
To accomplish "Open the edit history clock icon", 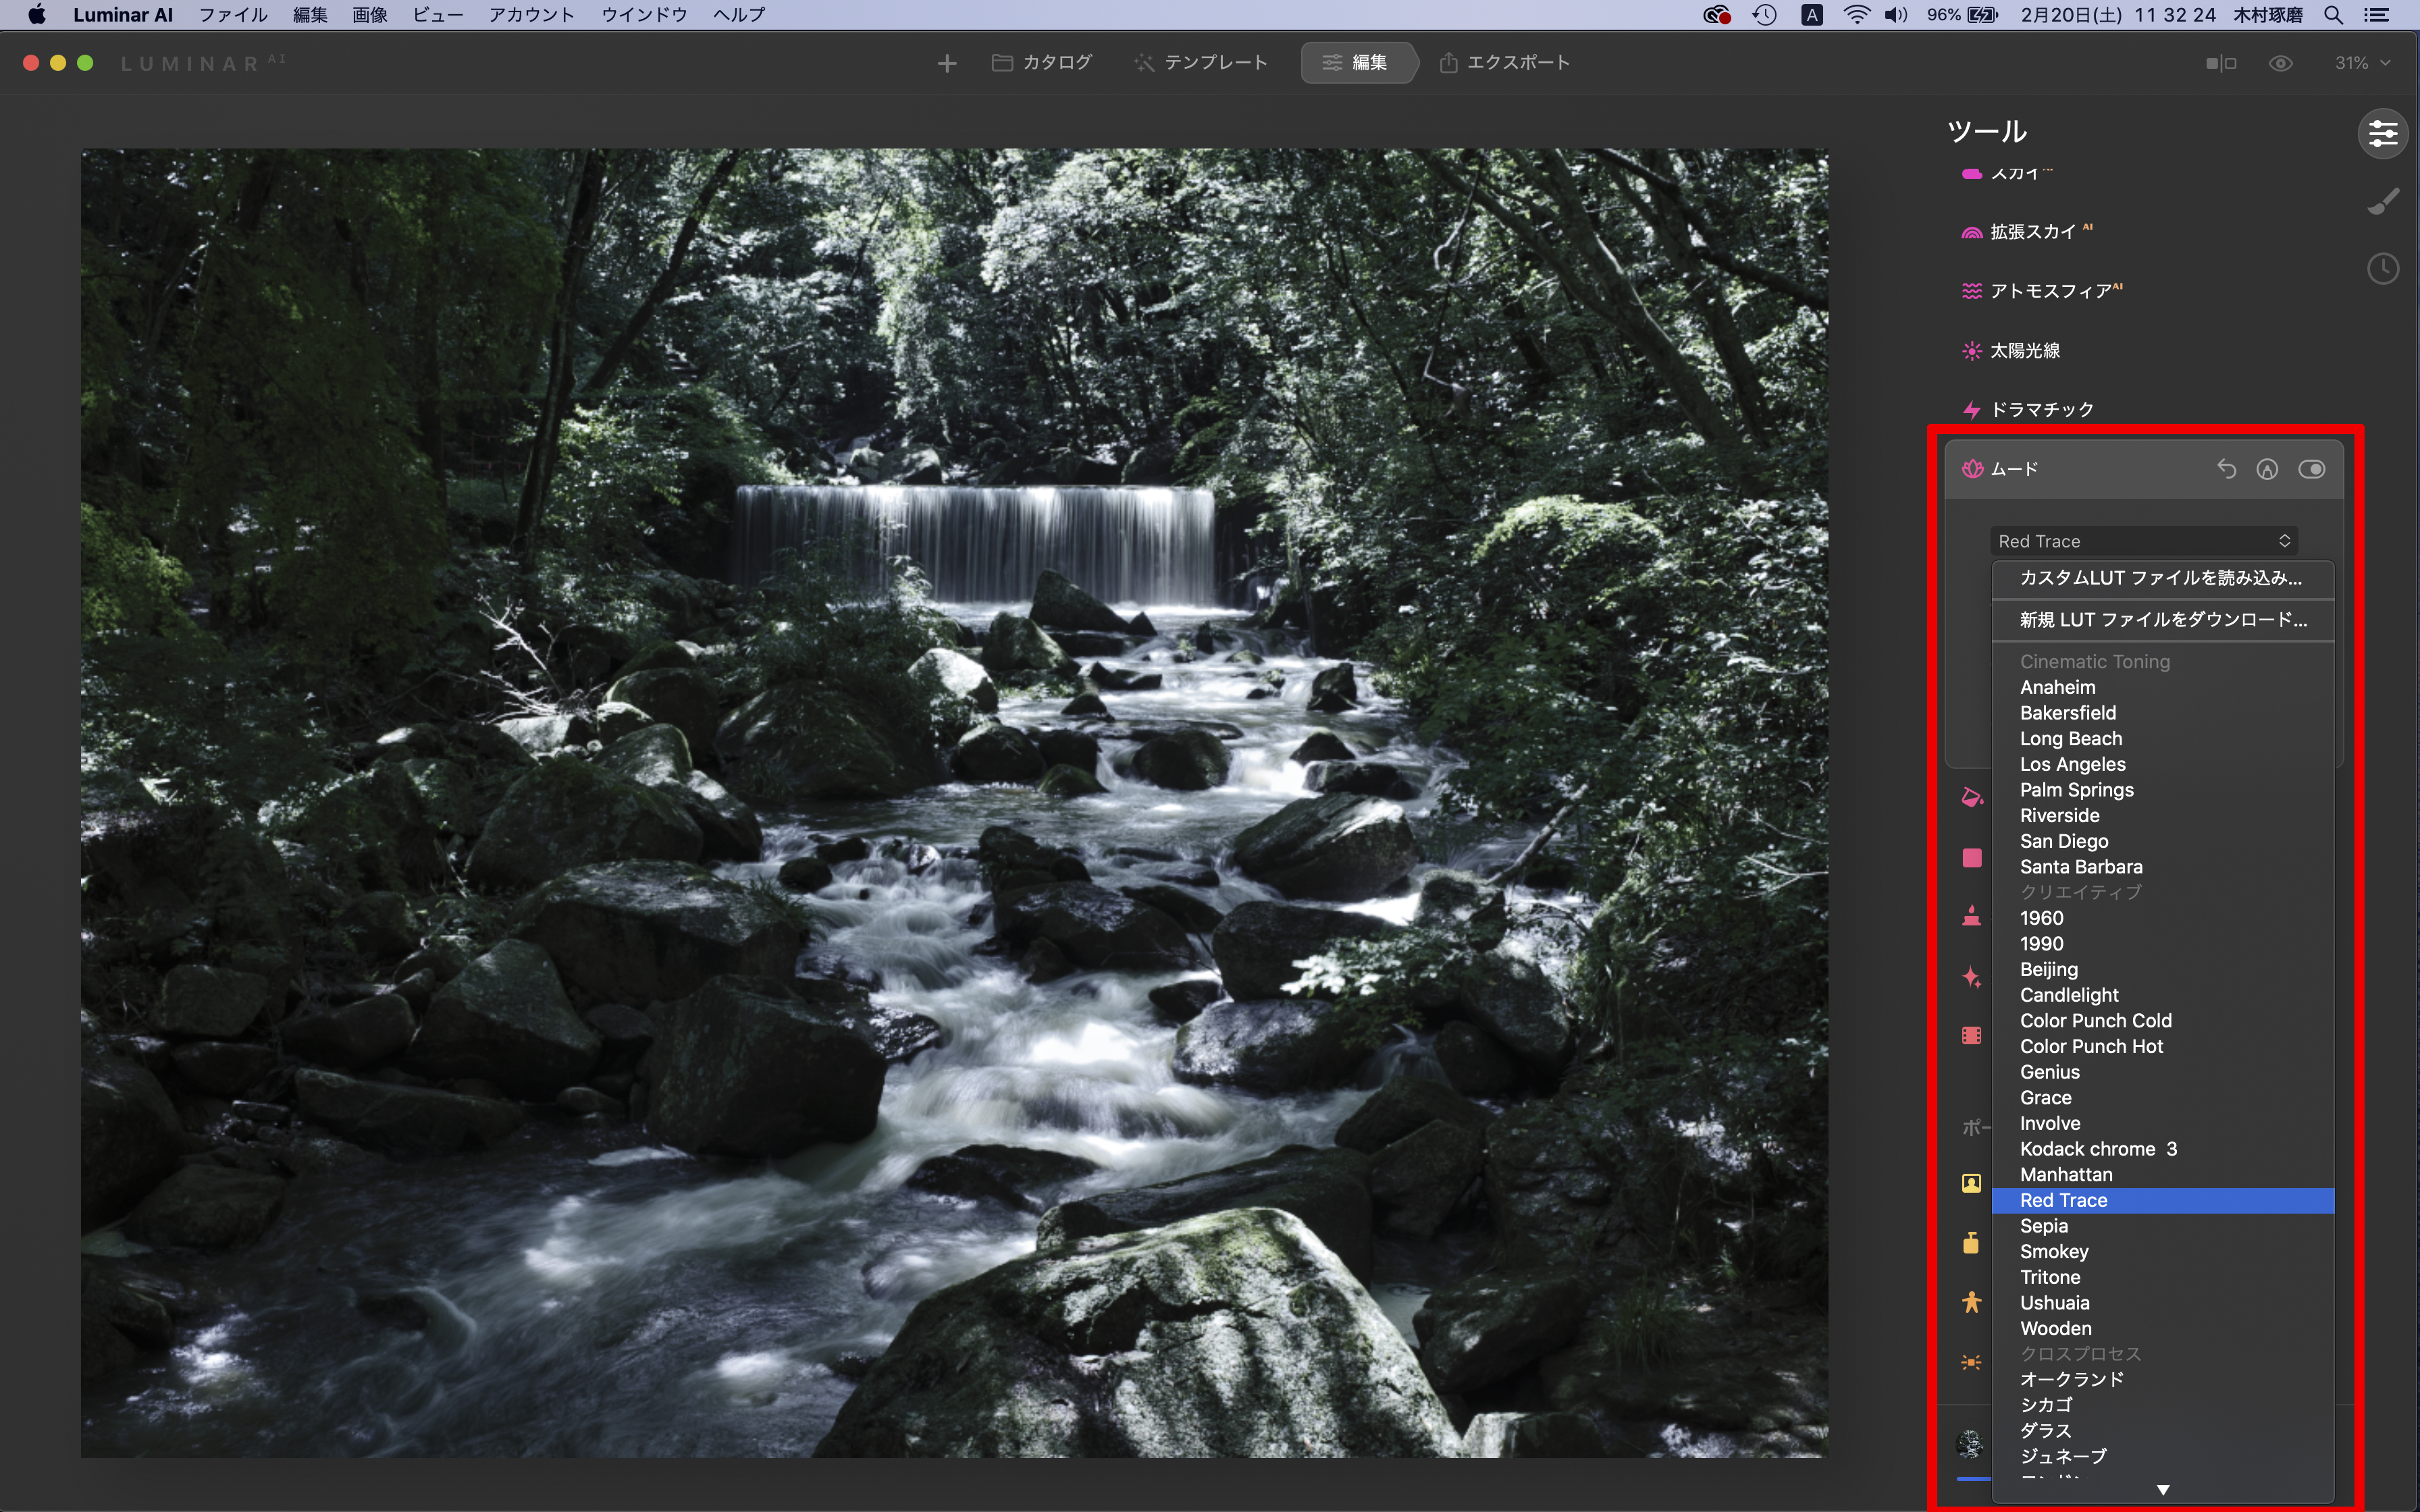I will 2383,269.
